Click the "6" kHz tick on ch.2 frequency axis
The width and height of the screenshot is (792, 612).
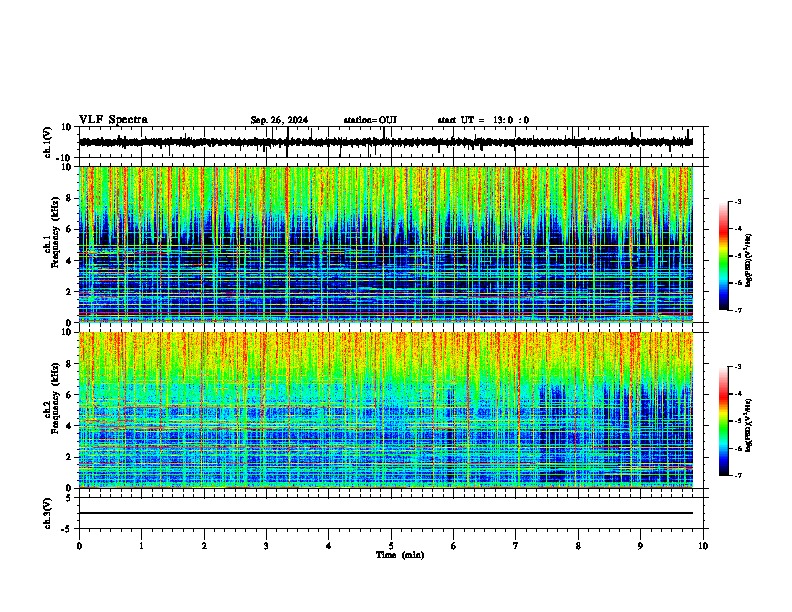69,394
